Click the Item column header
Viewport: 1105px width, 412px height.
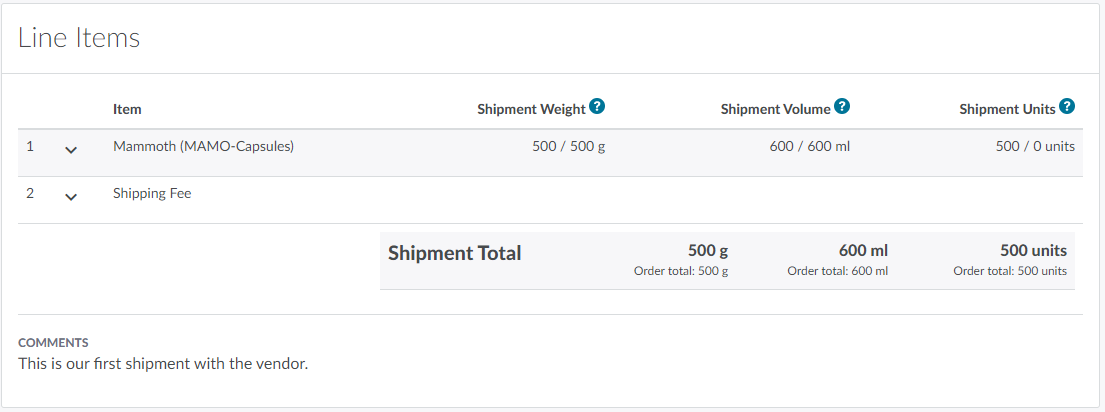pos(127,109)
